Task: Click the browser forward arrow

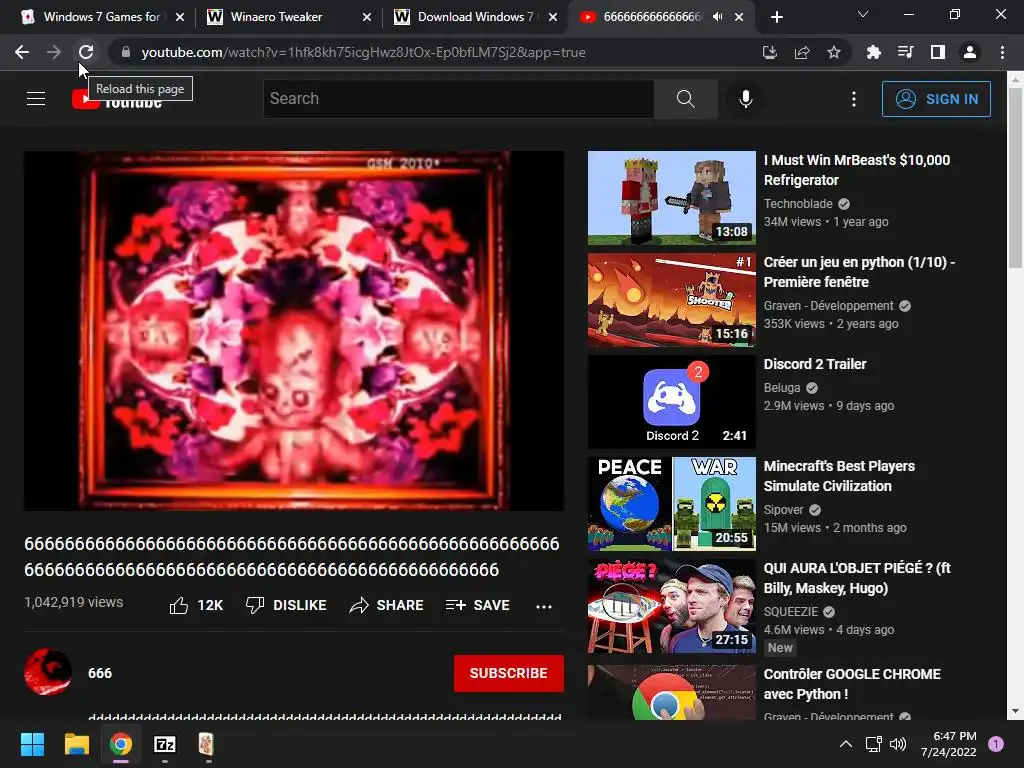Action: [54, 52]
